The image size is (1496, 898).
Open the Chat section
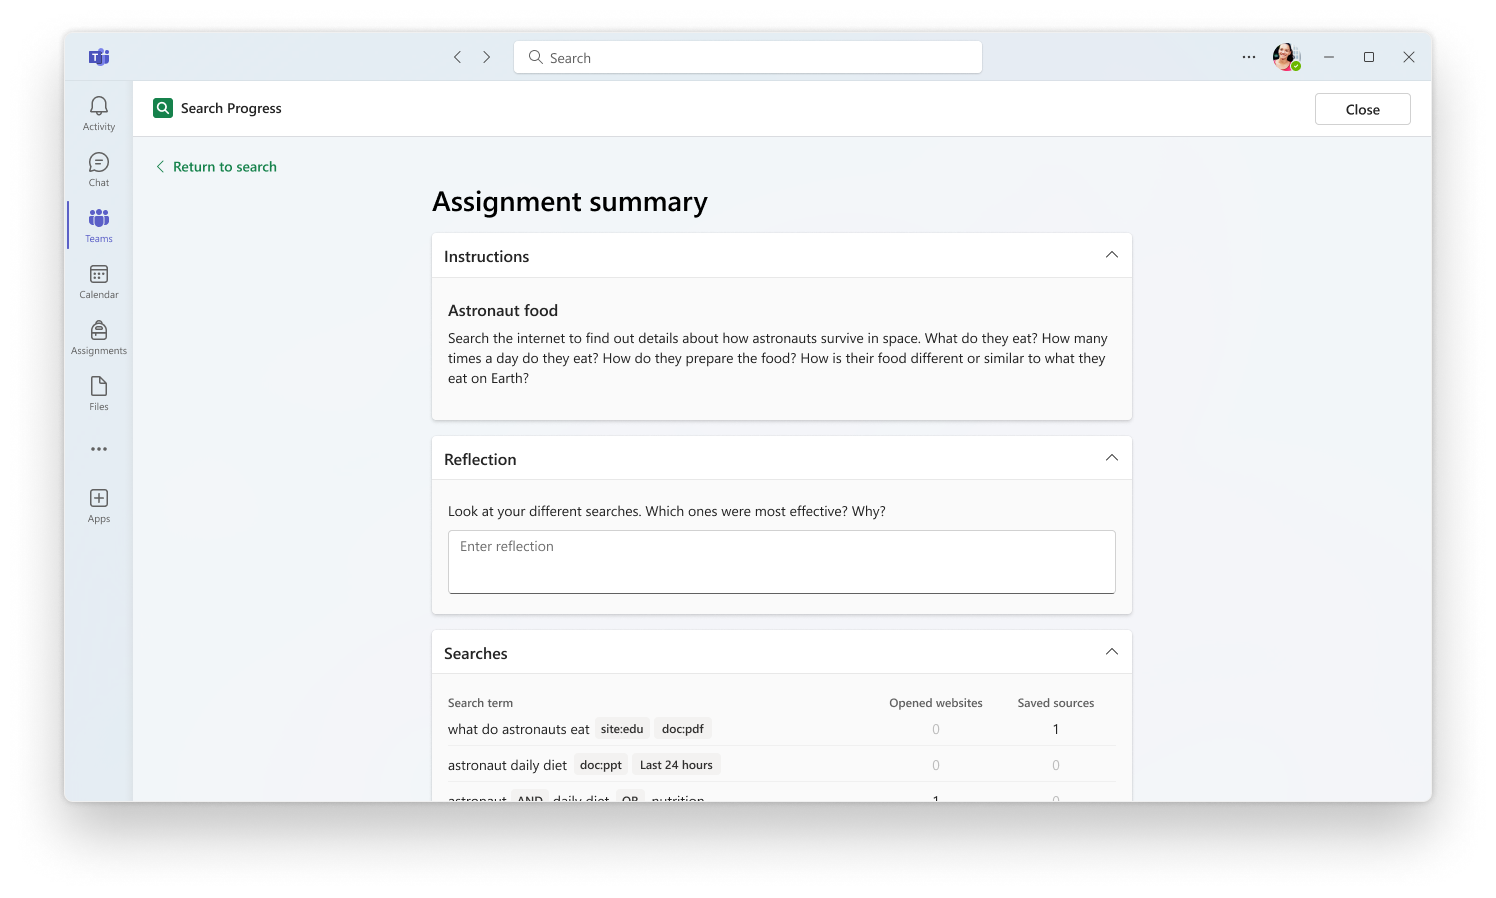pos(98,168)
